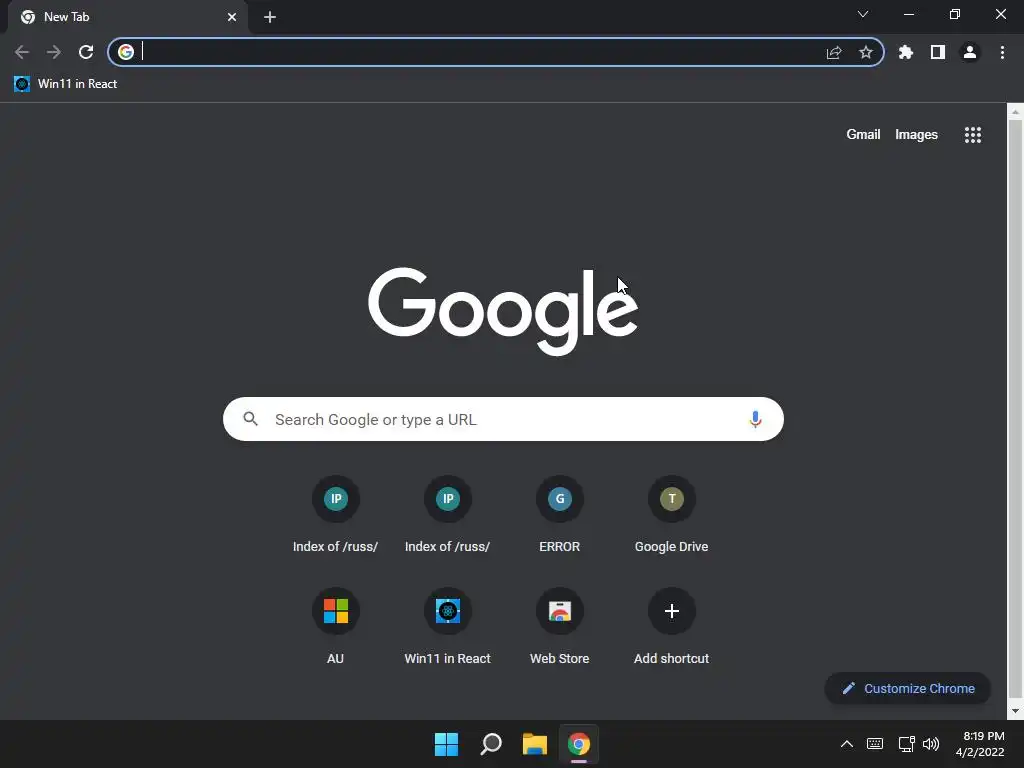The width and height of the screenshot is (1024, 768).
Task: Open the Extensions puzzle icon
Action: (906, 52)
